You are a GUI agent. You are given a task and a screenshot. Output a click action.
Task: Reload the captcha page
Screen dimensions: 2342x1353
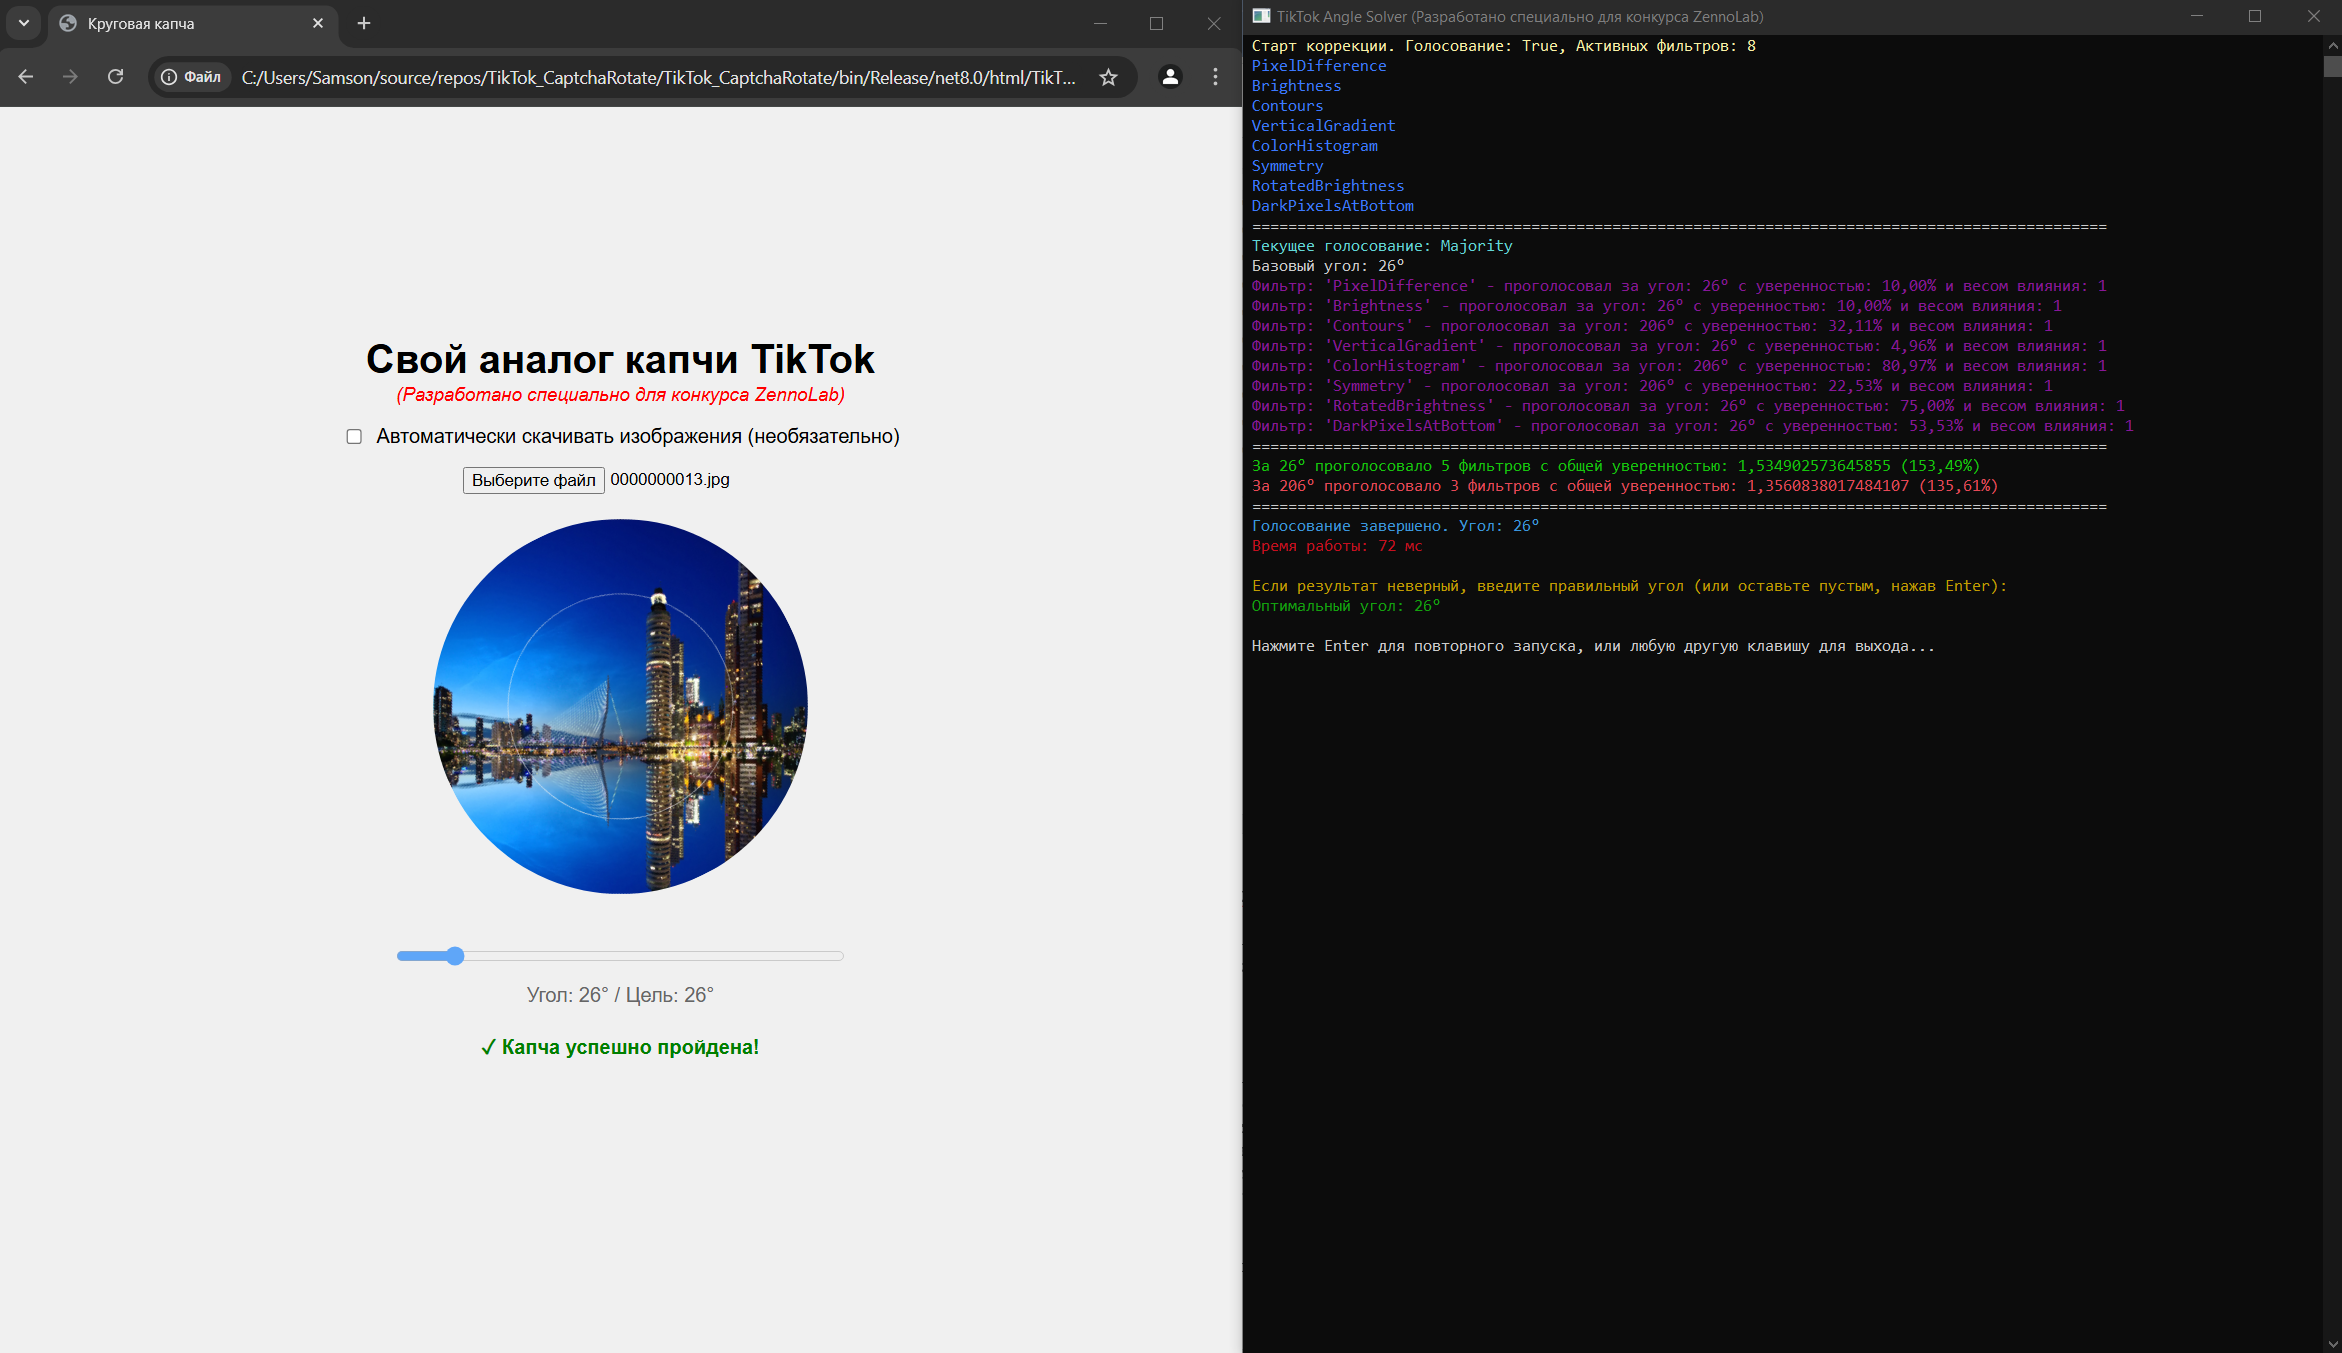click(x=116, y=77)
